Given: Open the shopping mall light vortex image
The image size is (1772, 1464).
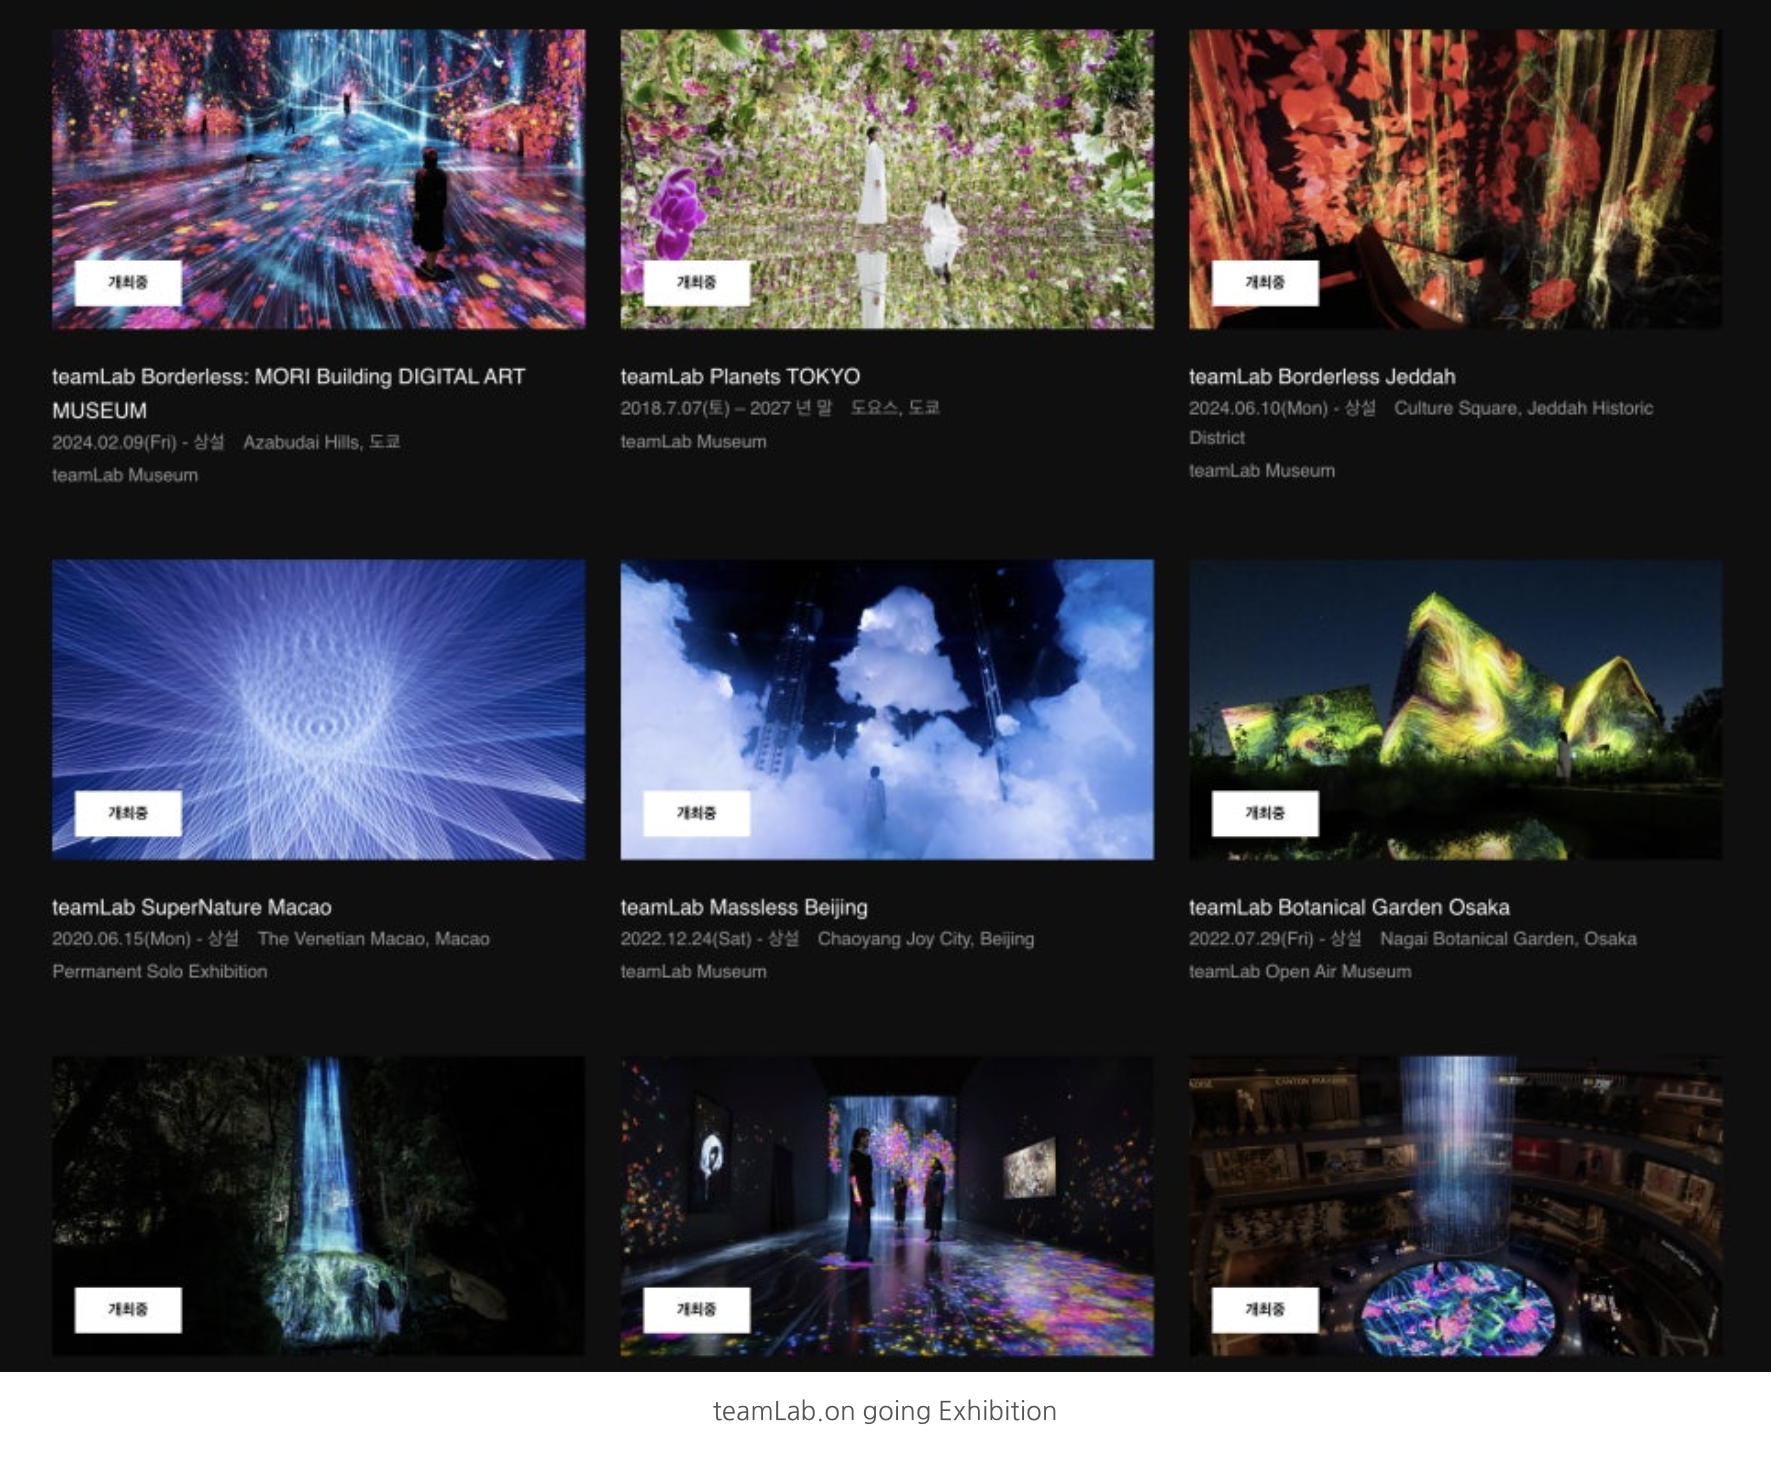Looking at the screenshot, I should (x=1455, y=1206).
